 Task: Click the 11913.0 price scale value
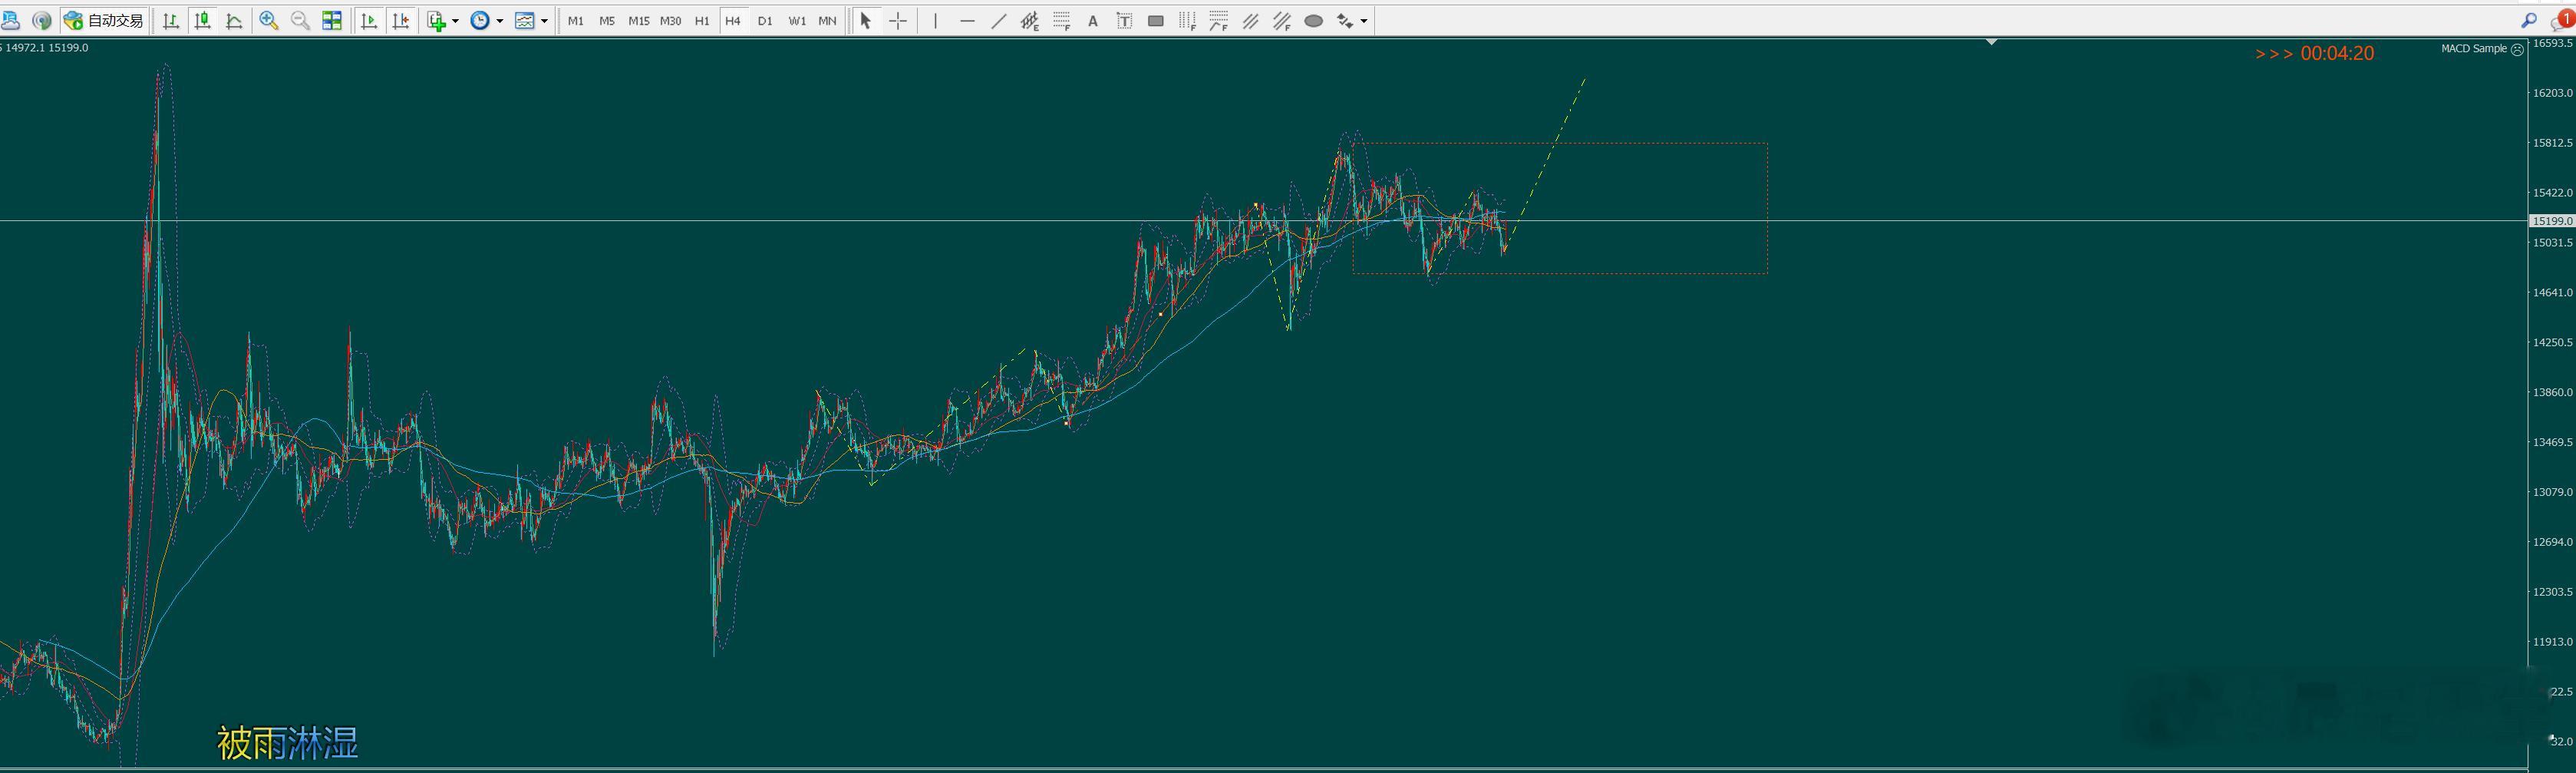point(2552,642)
